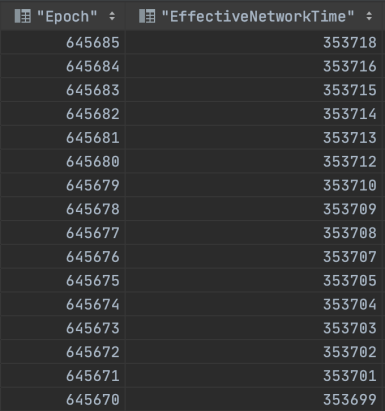Select Epoch cell 645685
This screenshot has width=385, height=411.
point(63,43)
